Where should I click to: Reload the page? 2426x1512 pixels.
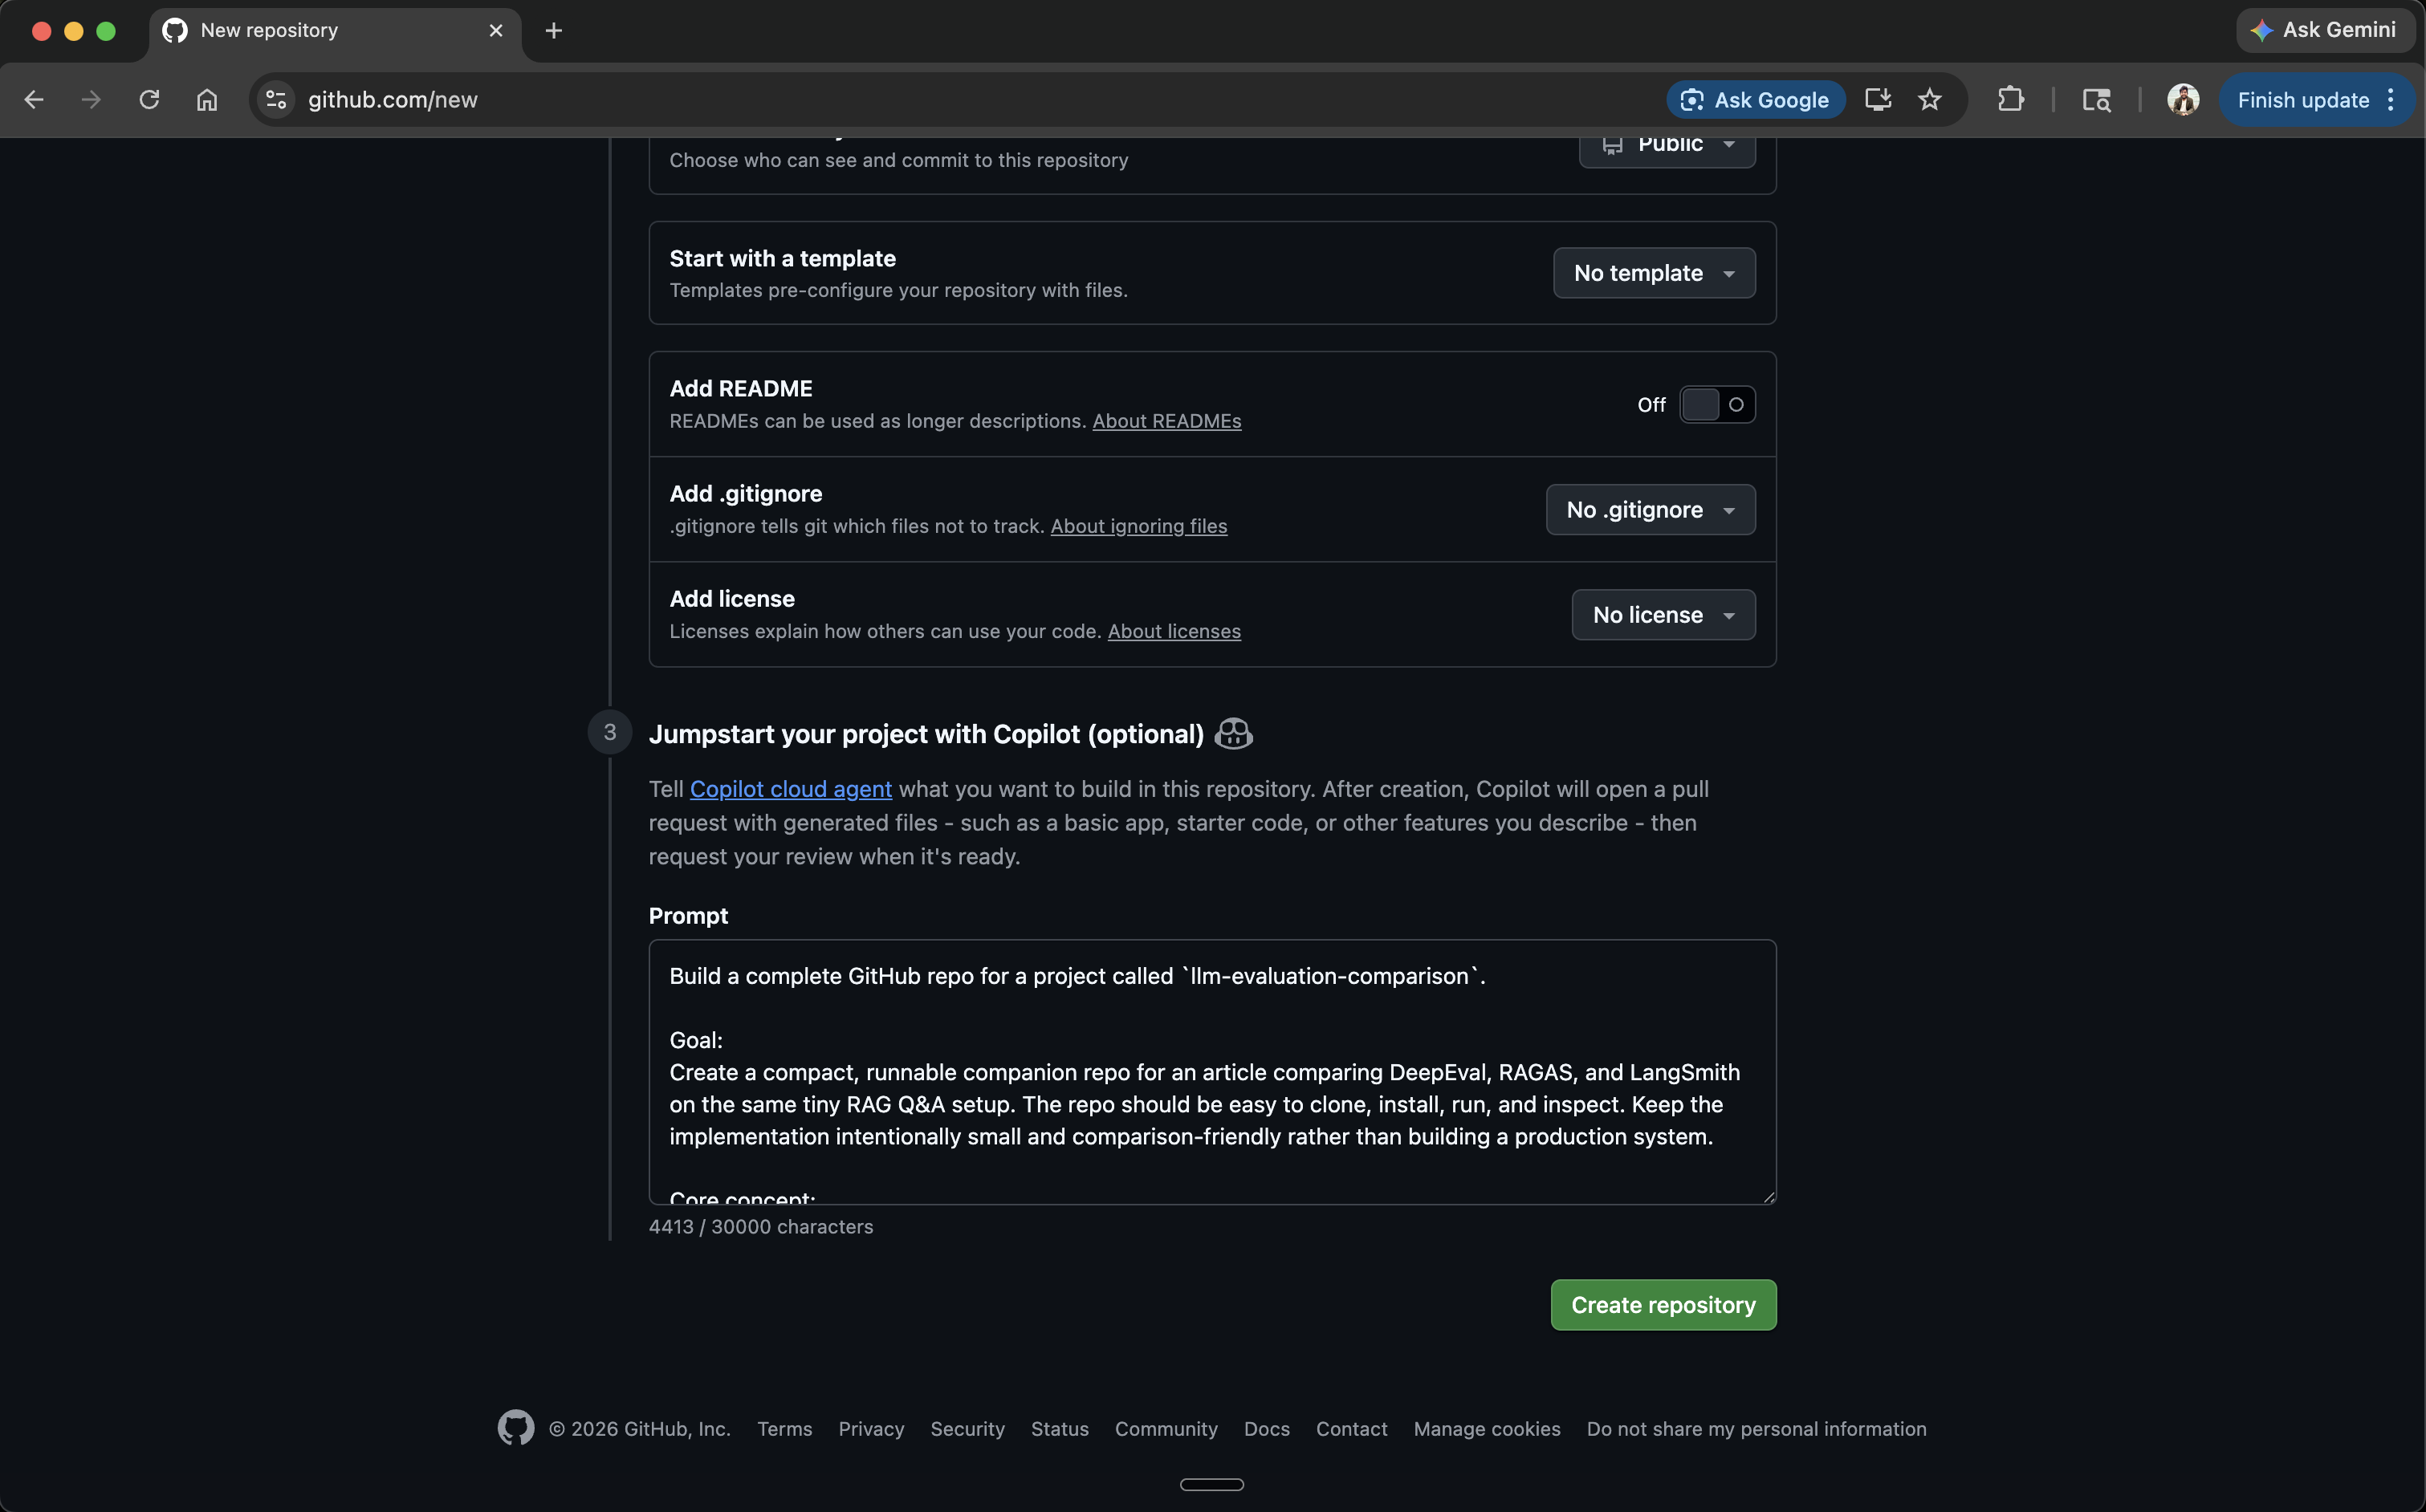click(x=148, y=99)
